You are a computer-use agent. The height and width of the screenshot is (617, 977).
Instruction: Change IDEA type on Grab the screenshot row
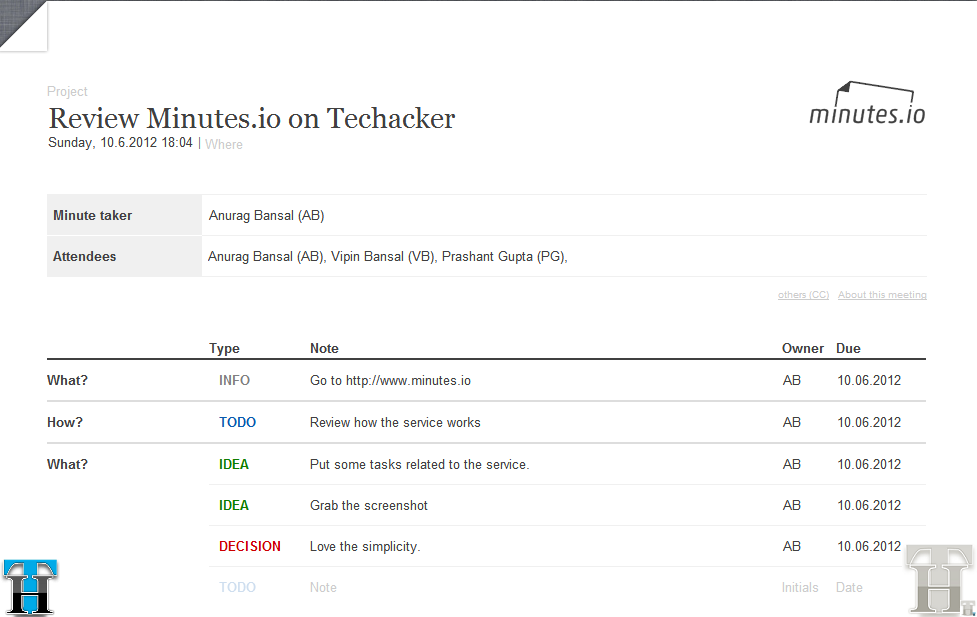coord(234,505)
